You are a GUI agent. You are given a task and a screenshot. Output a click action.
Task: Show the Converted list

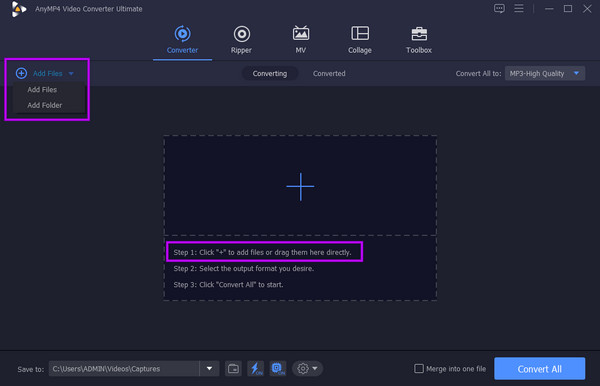pos(329,73)
